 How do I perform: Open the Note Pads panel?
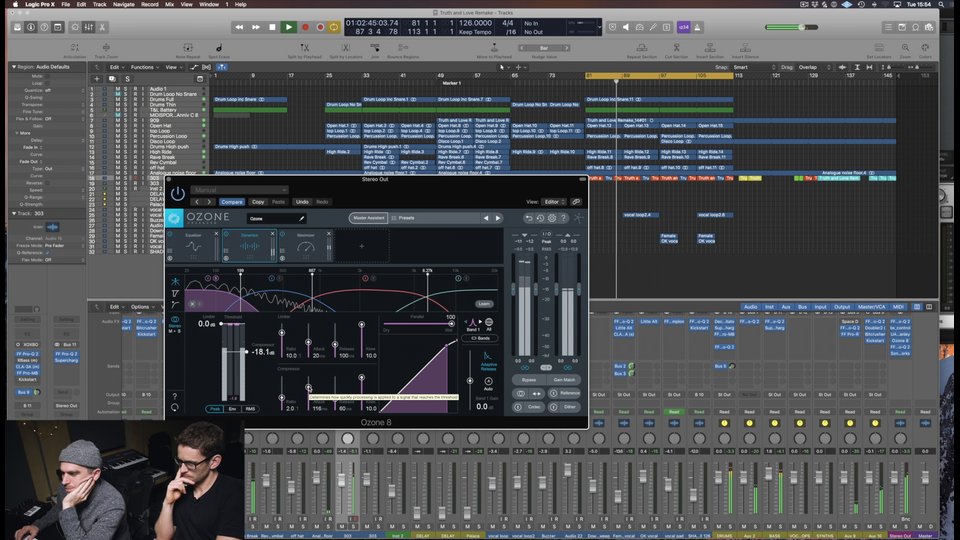coord(902,27)
